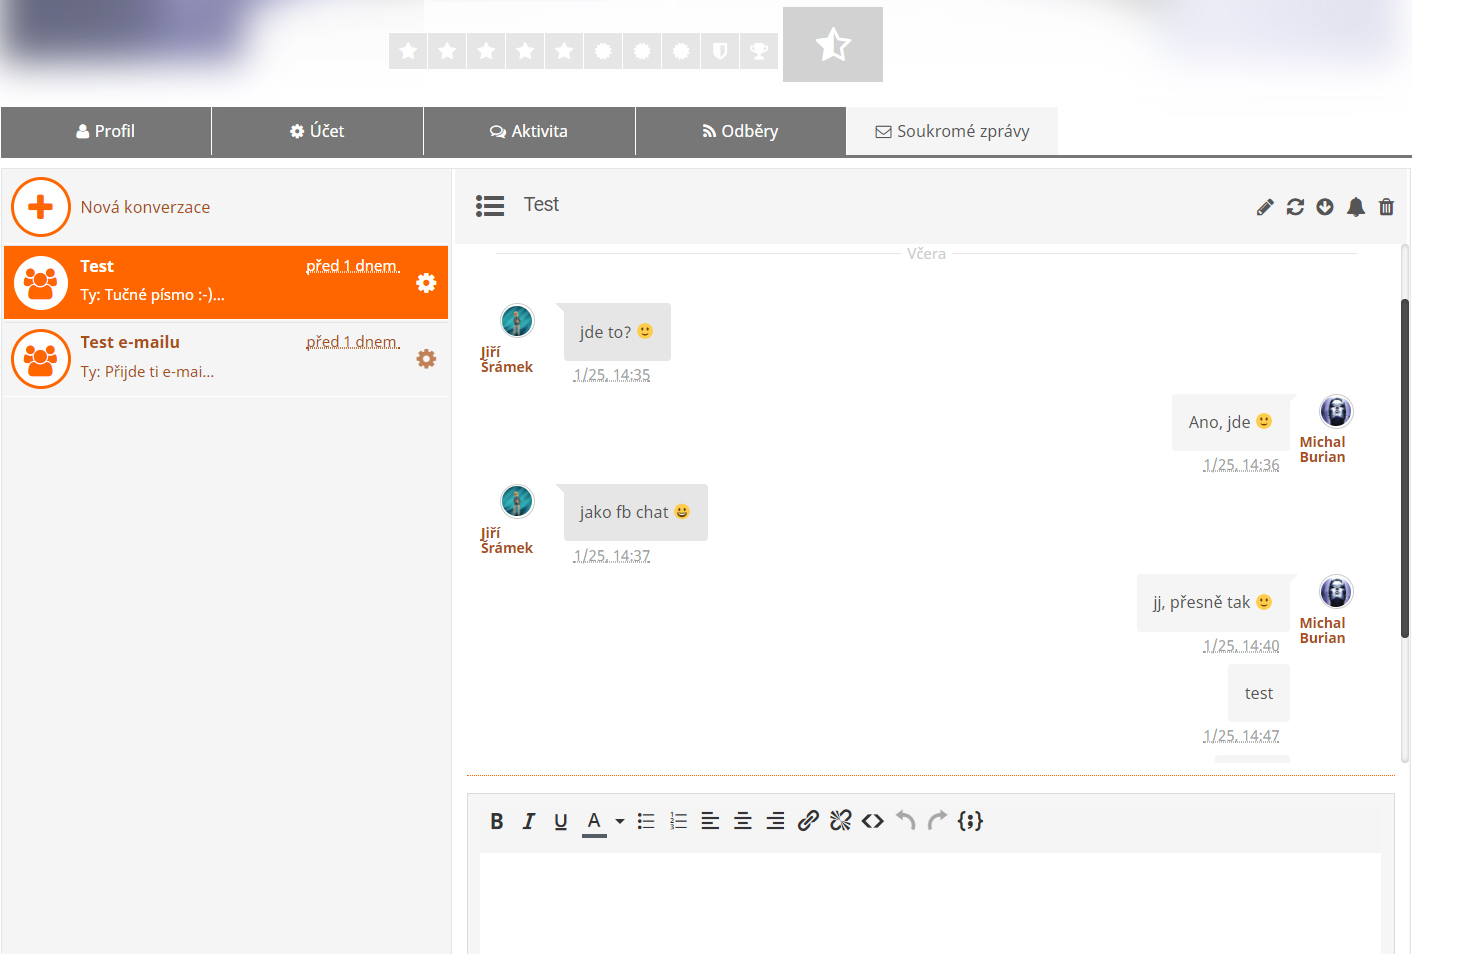Start a new conversation with Nová konverzace
Image resolution: width=1474 pixels, height=954 pixels.
[145, 207]
